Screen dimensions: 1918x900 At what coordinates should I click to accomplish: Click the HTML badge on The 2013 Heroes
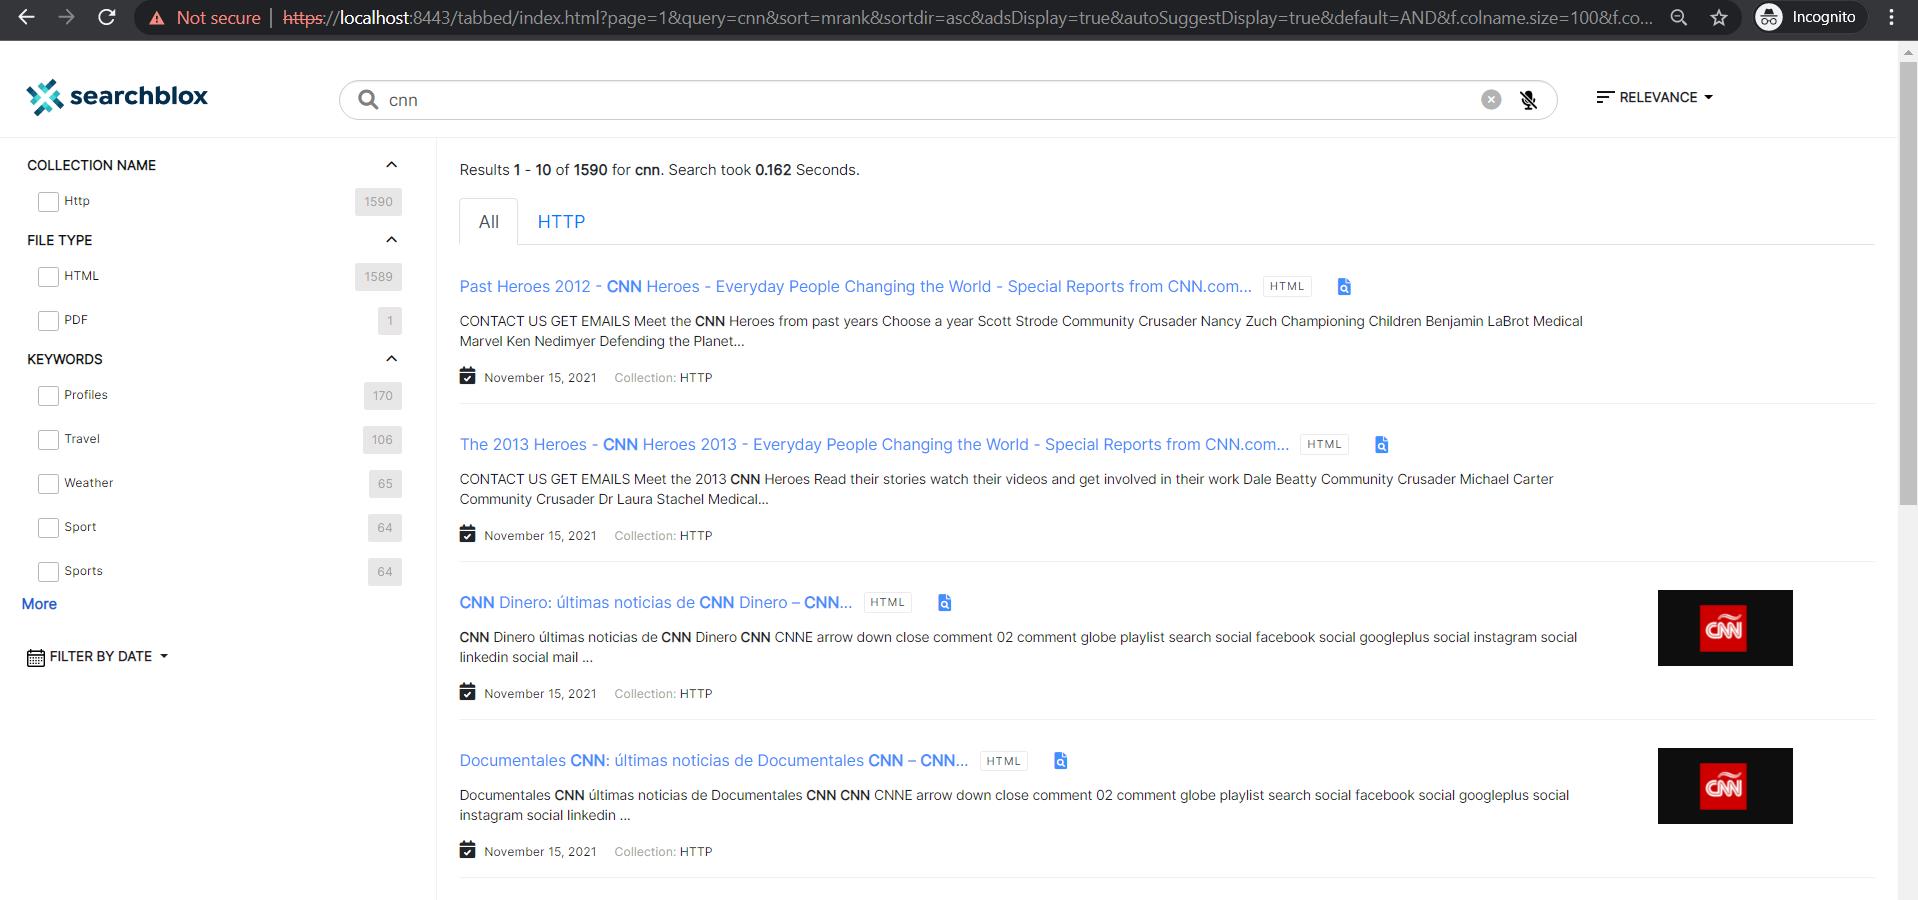click(1324, 445)
